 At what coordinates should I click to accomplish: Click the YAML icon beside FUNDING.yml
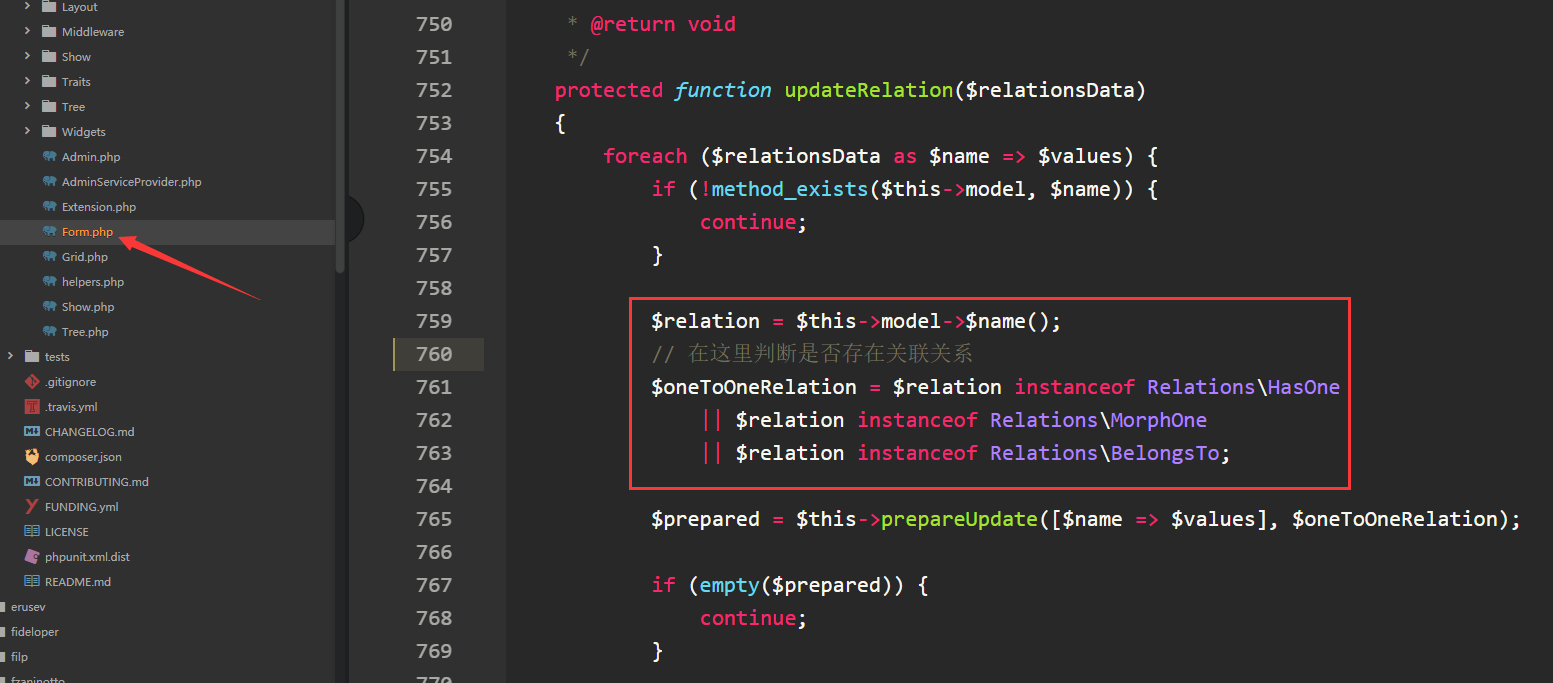click(32, 507)
